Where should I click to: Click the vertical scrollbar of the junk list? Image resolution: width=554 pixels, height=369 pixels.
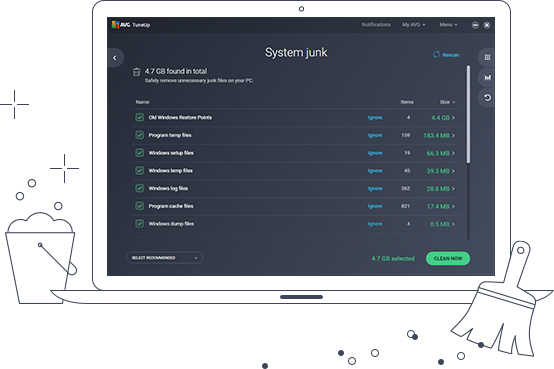tap(468, 114)
